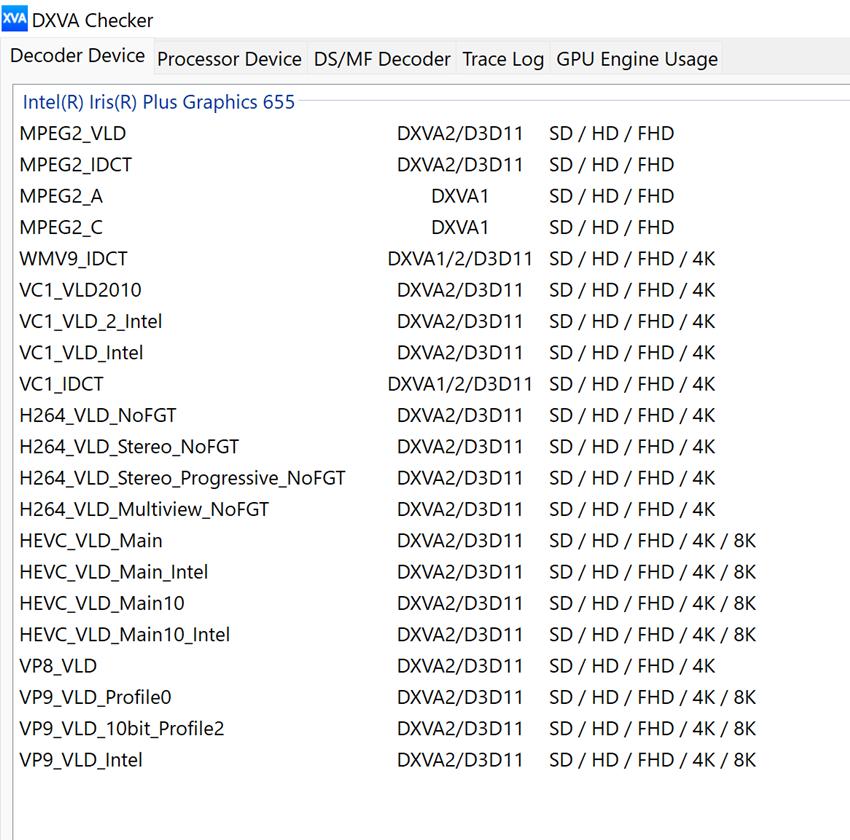Select the VP8_VLD decoder row

[x=58, y=666]
